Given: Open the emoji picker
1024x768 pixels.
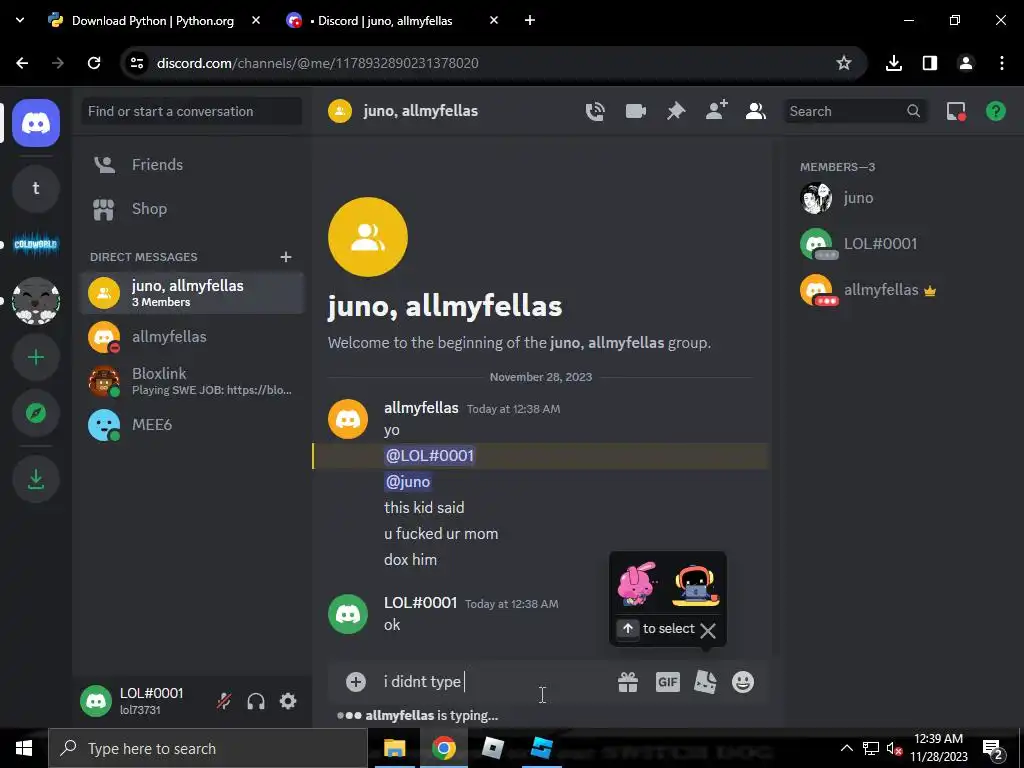Looking at the screenshot, I should (x=743, y=682).
